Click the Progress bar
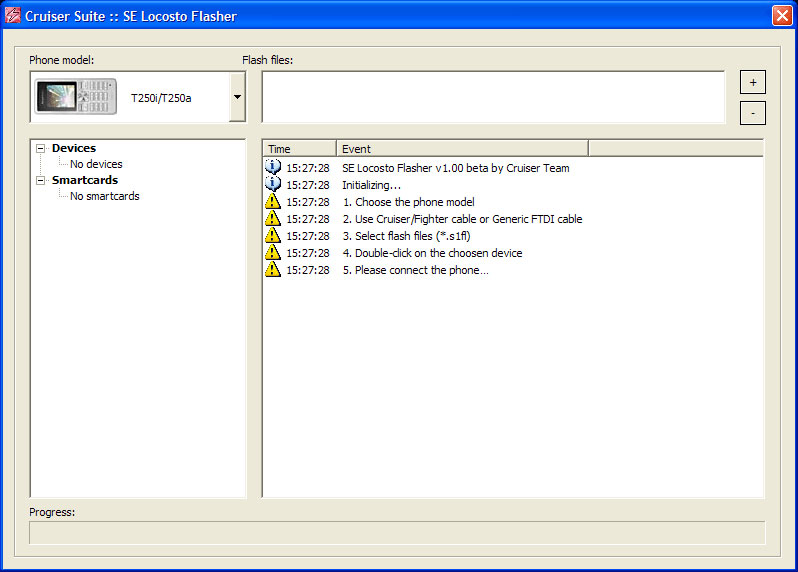The height and width of the screenshot is (572, 798). [397, 533]
